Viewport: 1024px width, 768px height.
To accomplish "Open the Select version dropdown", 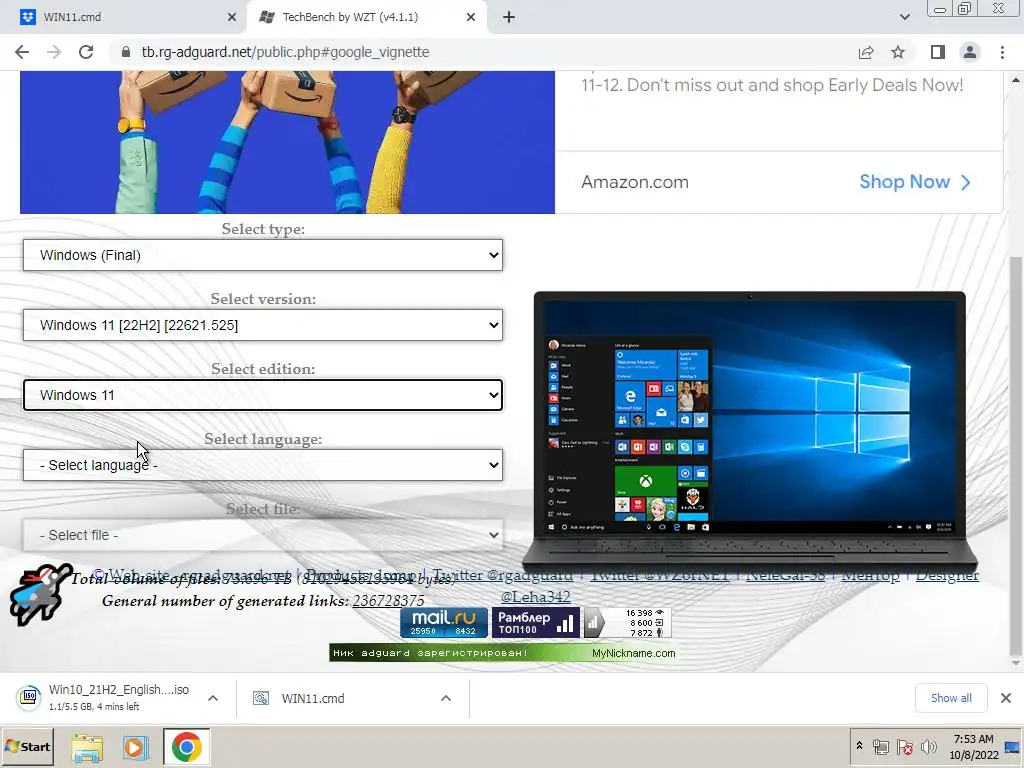I will click(263, 325).
